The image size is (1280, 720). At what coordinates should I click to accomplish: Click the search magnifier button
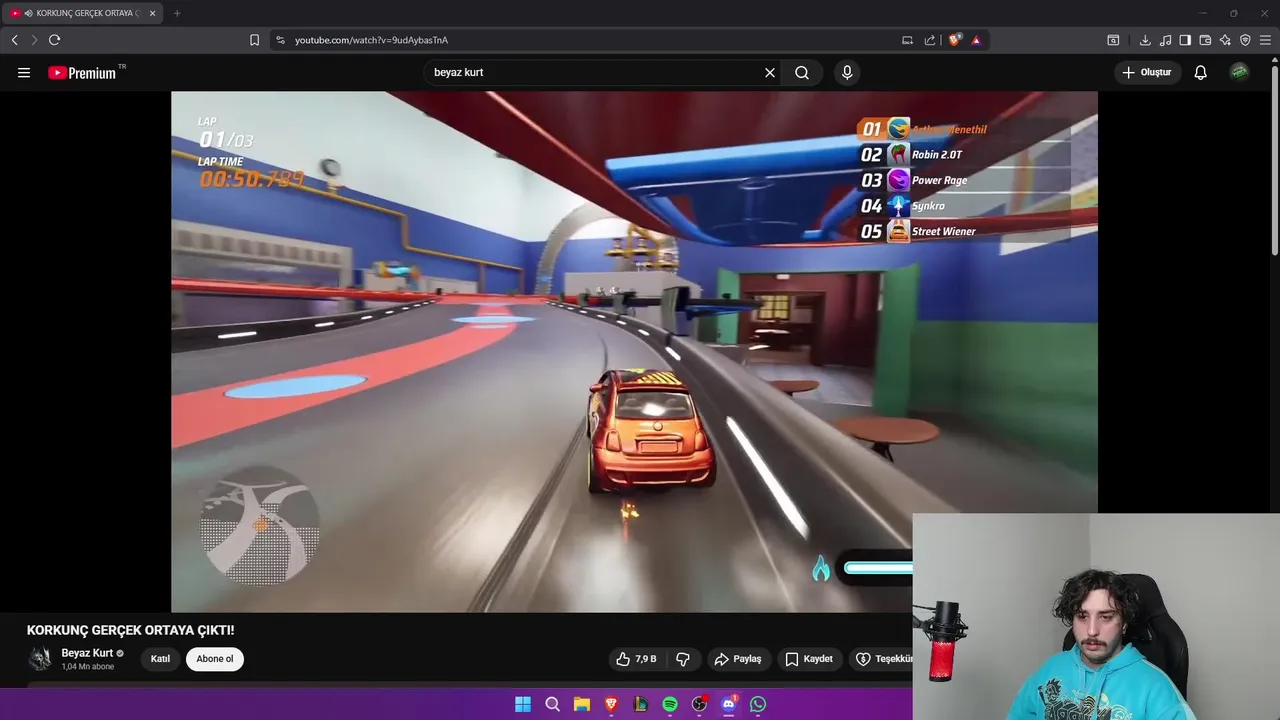pyautogui.click(x=802, y=72)
